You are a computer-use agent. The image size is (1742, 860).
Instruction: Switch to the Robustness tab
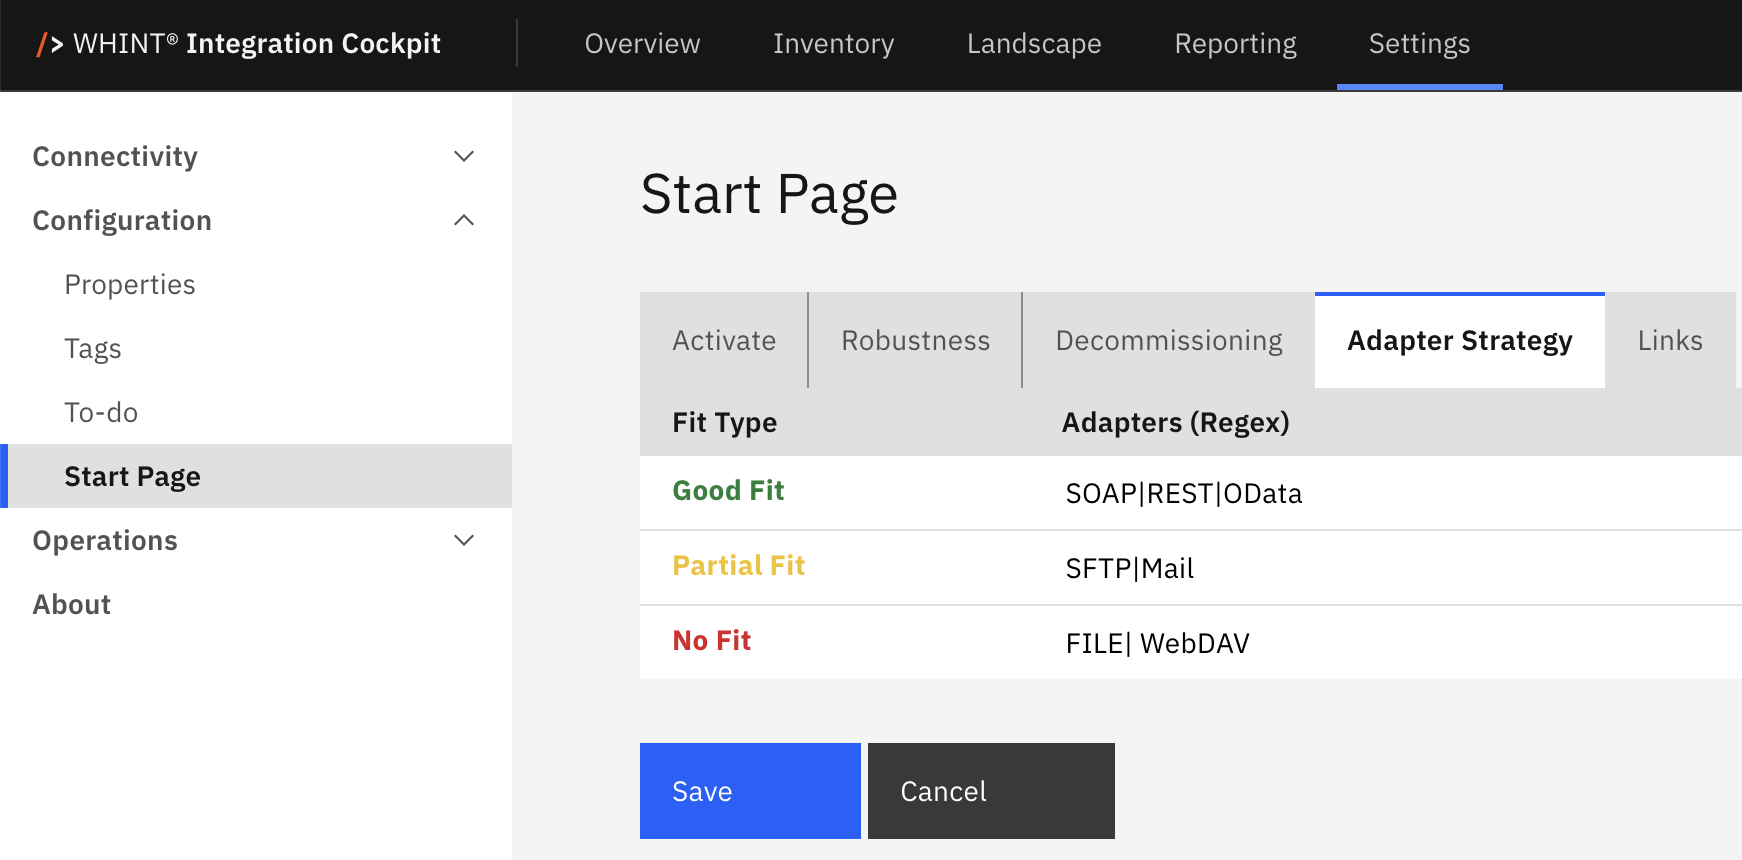click(916, 340)
